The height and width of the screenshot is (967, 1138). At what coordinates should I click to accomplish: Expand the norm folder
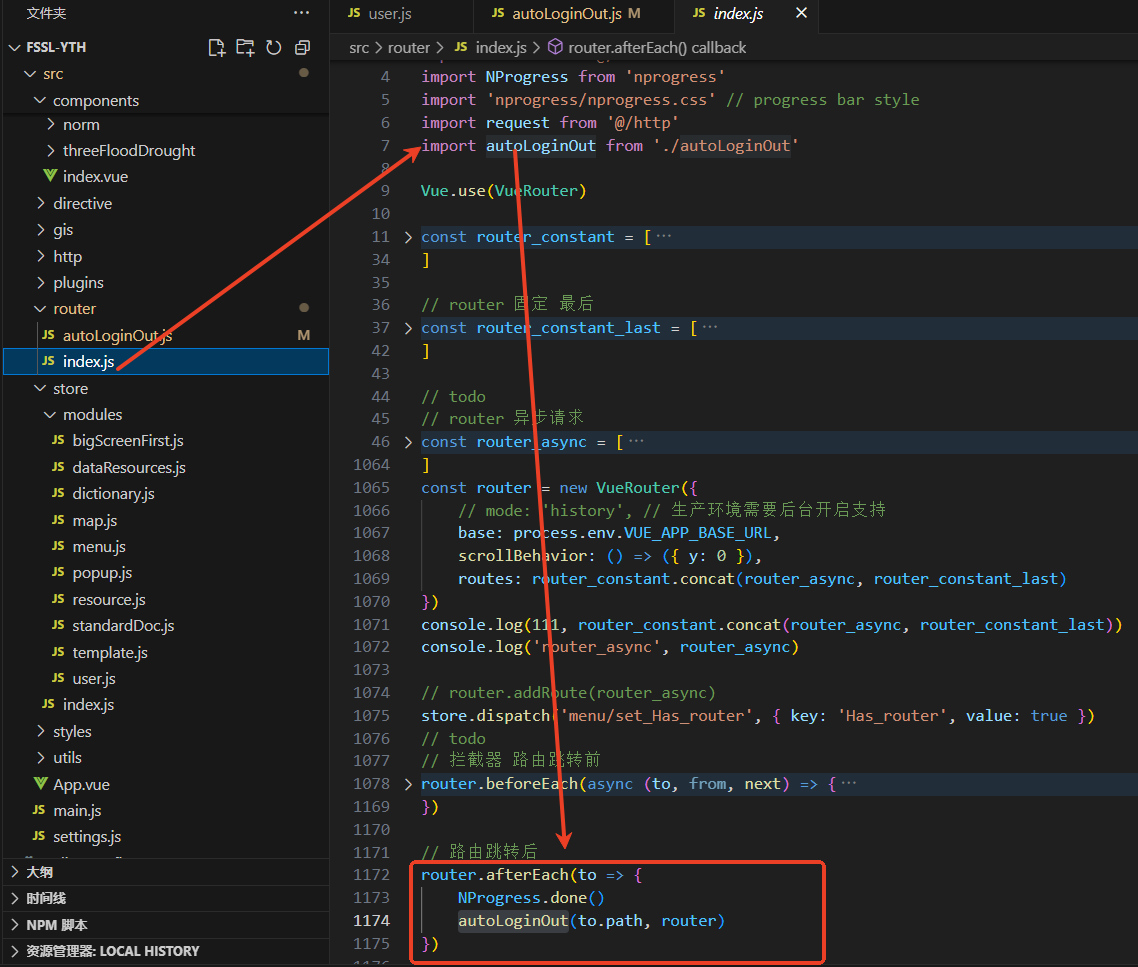(50, 124)
